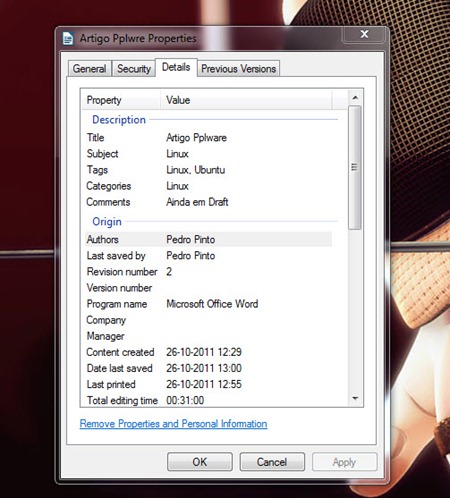Confirm with the OK button
This screenshot has height=498, width=450.
[x=200, y=462]
